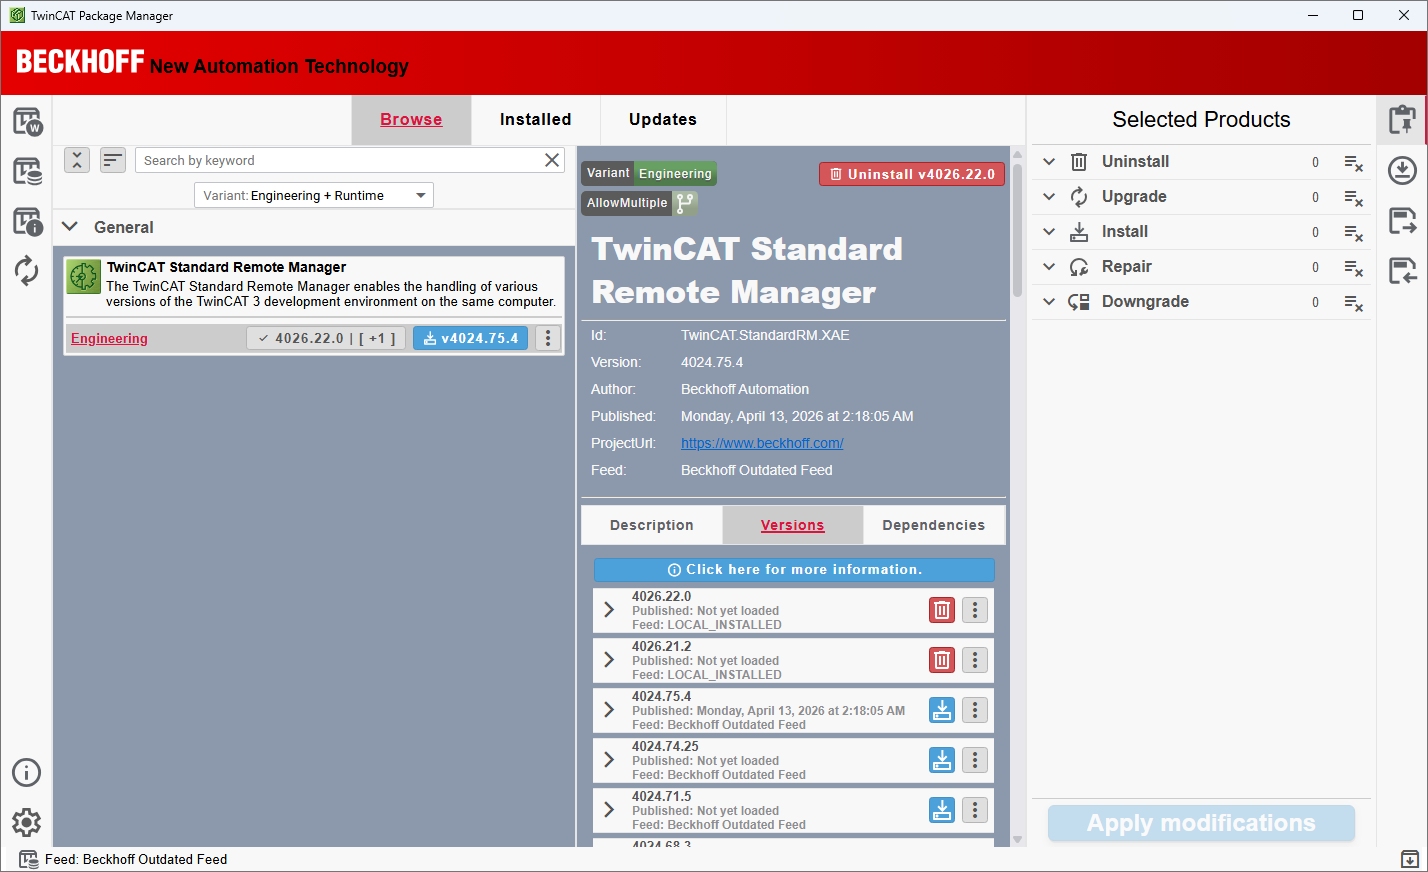The height and width of the screenshot is (872, 1428).
Task: Expand the 4024.75.4 version entry
Action: 609,710
